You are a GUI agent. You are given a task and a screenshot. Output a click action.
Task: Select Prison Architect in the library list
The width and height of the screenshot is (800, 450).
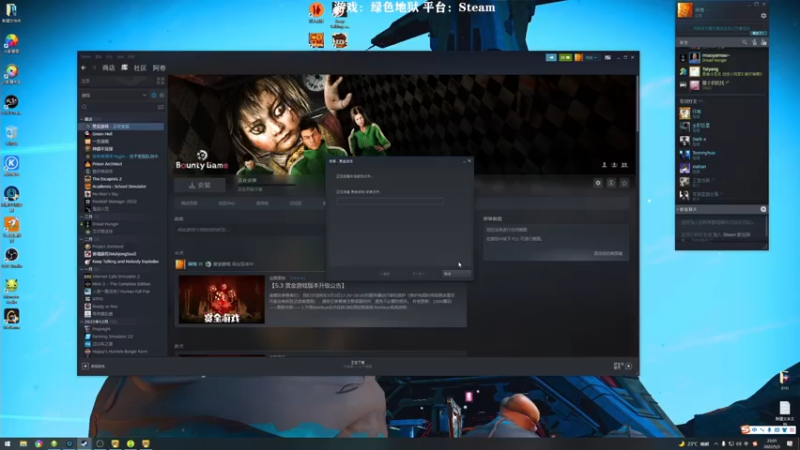coord(107,164)
